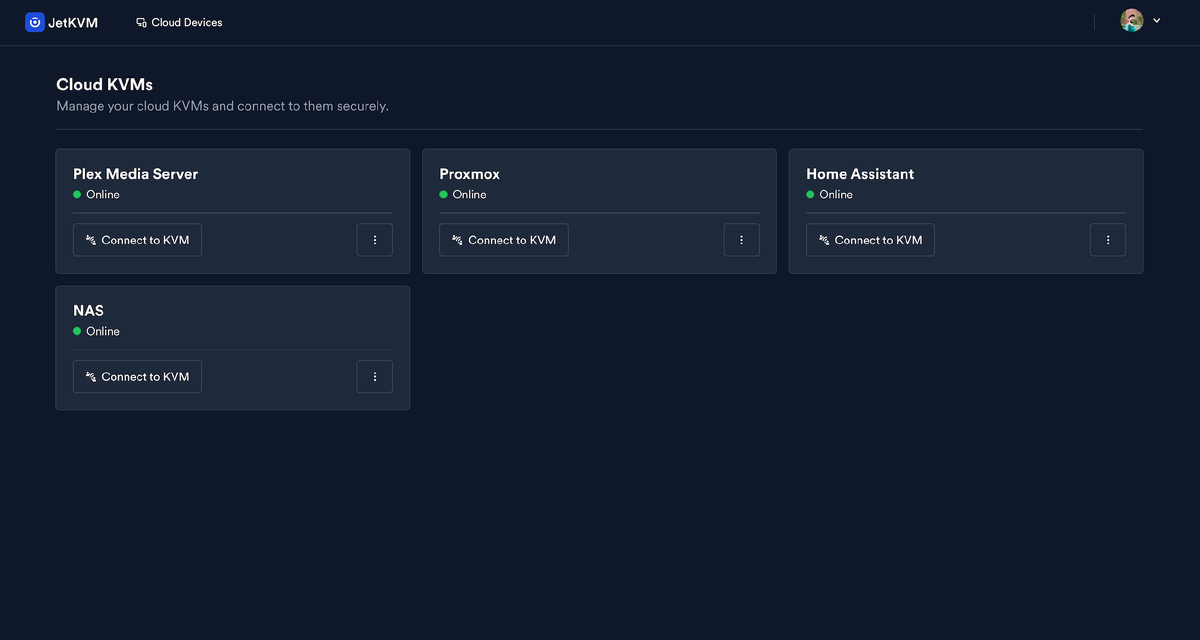This screenshot has height=640, width=1200.
Task: Click the connect plug icon on Proxmox card
Action: pos(455,240)
